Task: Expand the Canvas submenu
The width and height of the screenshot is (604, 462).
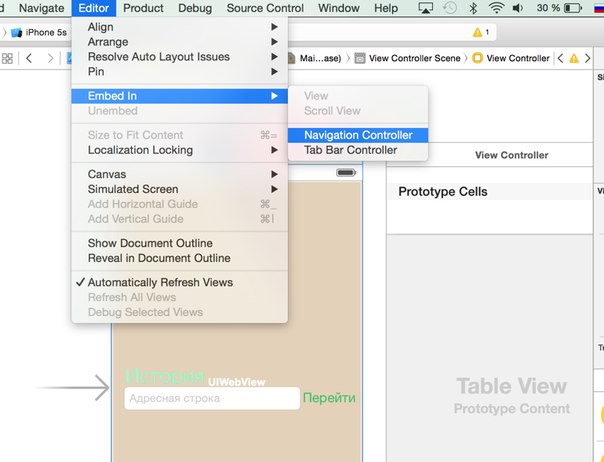Action: tap(180, 174)
